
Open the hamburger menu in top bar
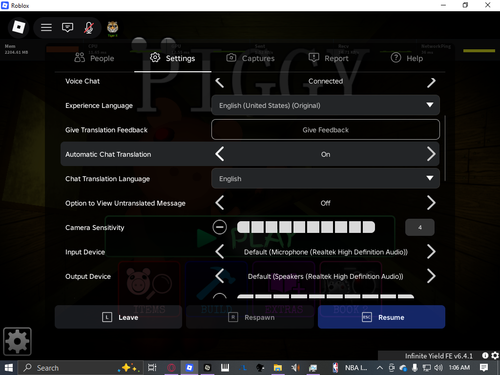(46, 27)
